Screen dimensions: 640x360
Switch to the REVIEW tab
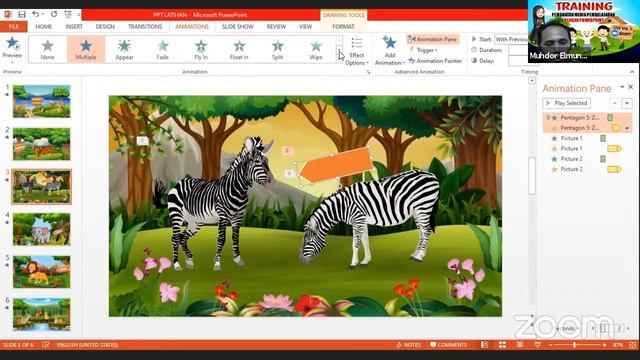click(276, 27)
